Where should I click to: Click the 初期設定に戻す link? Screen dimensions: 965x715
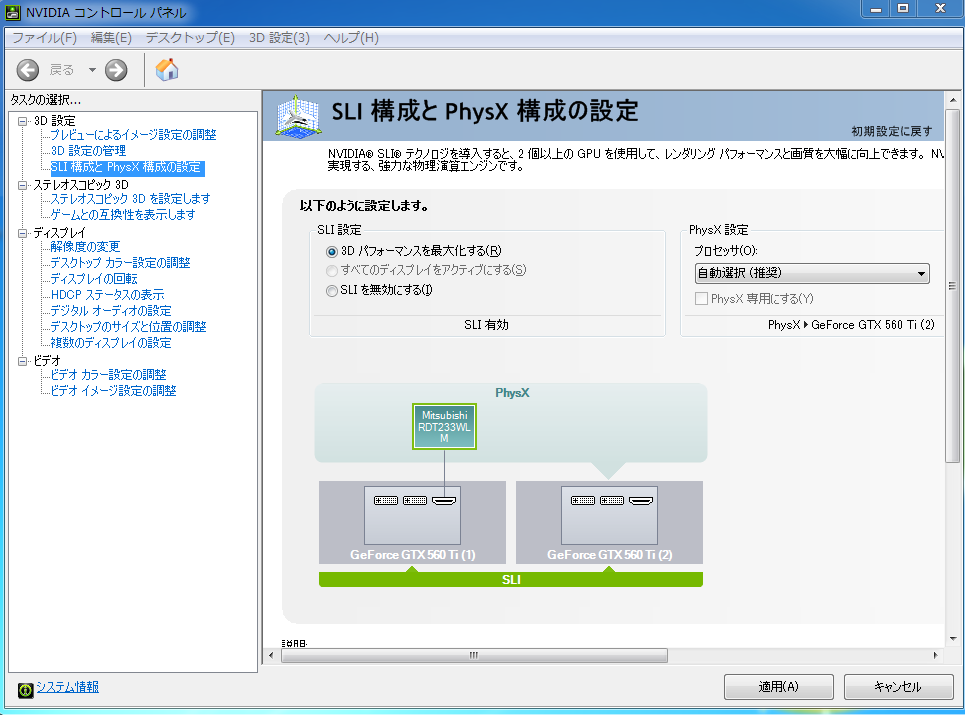892,131
